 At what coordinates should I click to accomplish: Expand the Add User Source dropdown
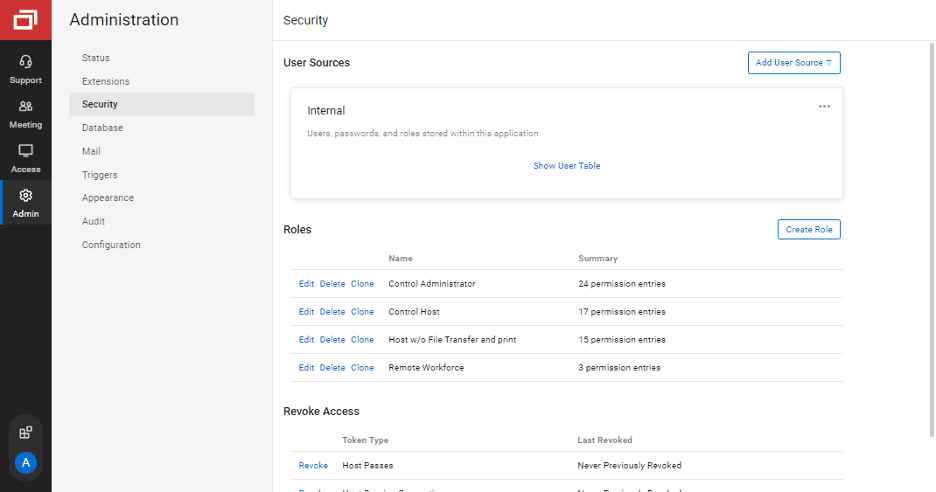click(794, 63)
